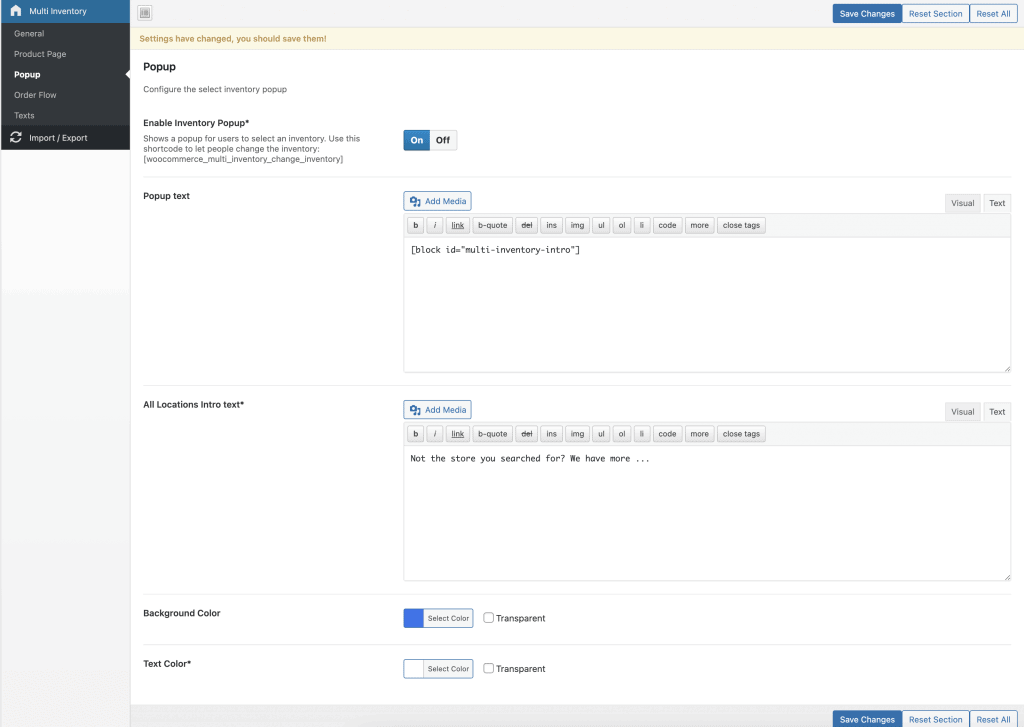Click Add Media for All Locations Intro text

(x=438, y=410)
